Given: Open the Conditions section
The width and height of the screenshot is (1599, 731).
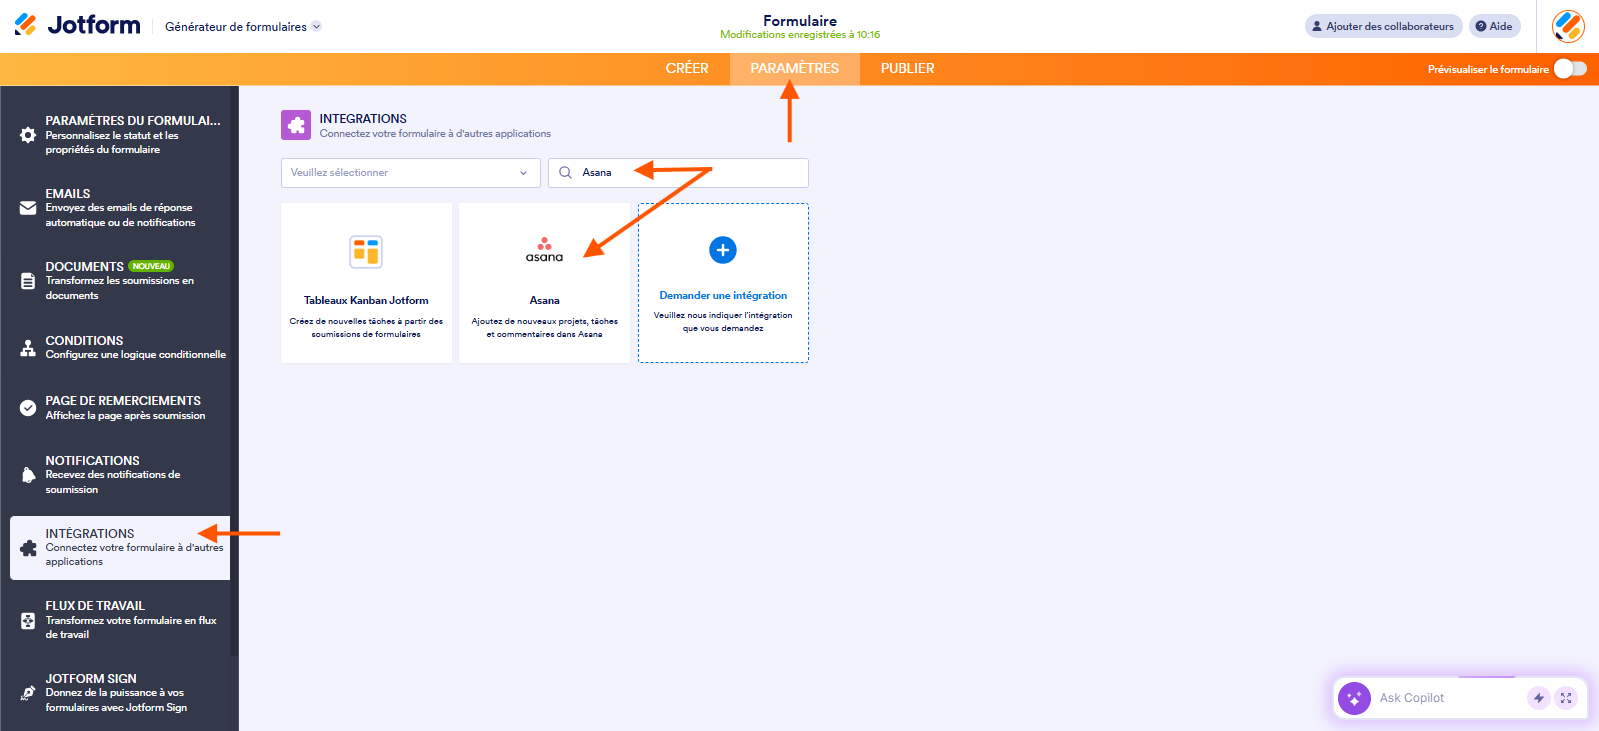Looking at the screenshot, I should tap(120, 348).
